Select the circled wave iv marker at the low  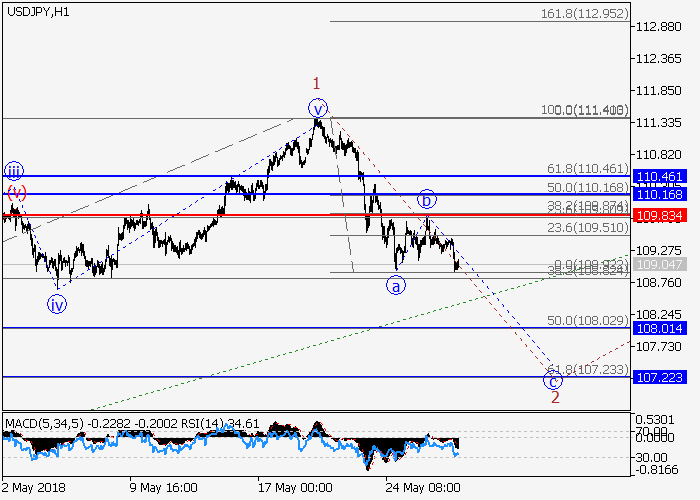(58, 305)
